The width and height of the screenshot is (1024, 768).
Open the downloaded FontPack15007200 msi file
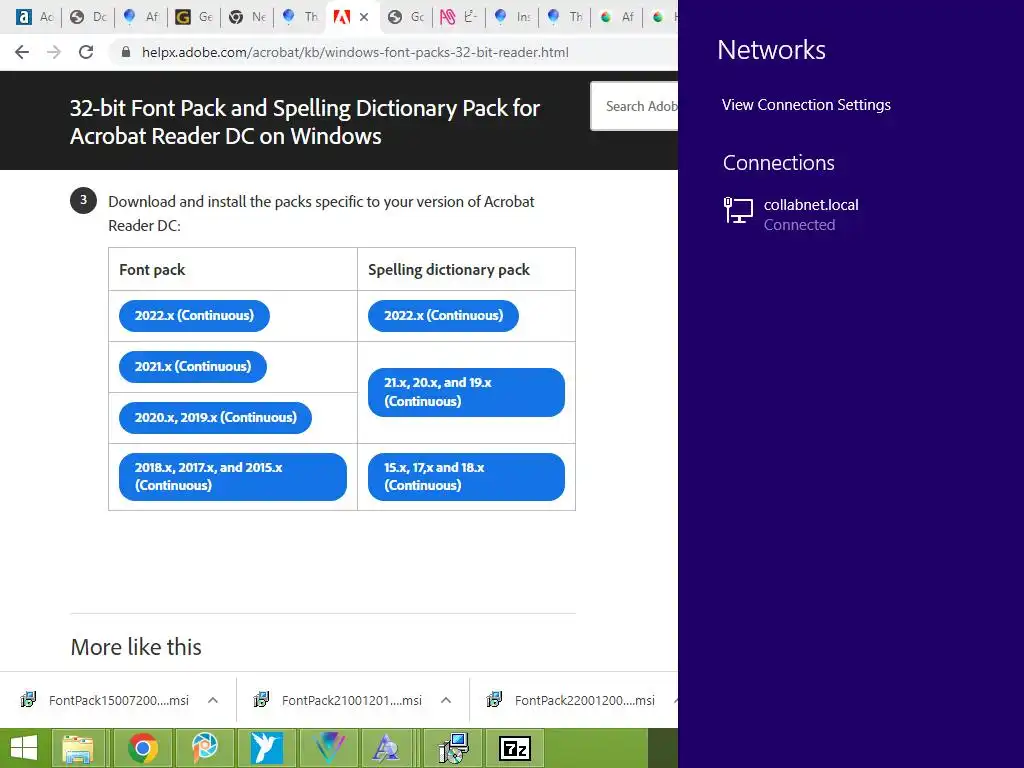click(x=118, y=700)
